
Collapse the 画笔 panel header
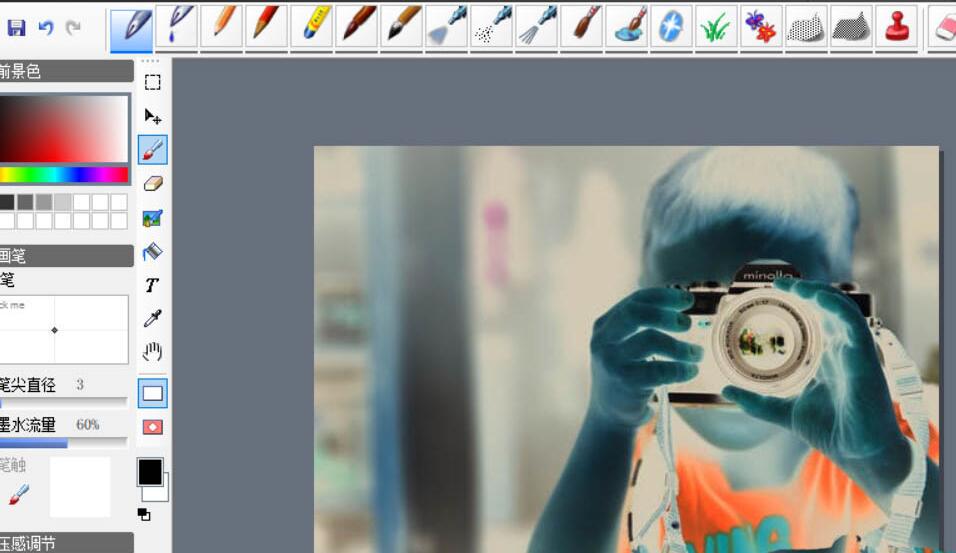66,256
